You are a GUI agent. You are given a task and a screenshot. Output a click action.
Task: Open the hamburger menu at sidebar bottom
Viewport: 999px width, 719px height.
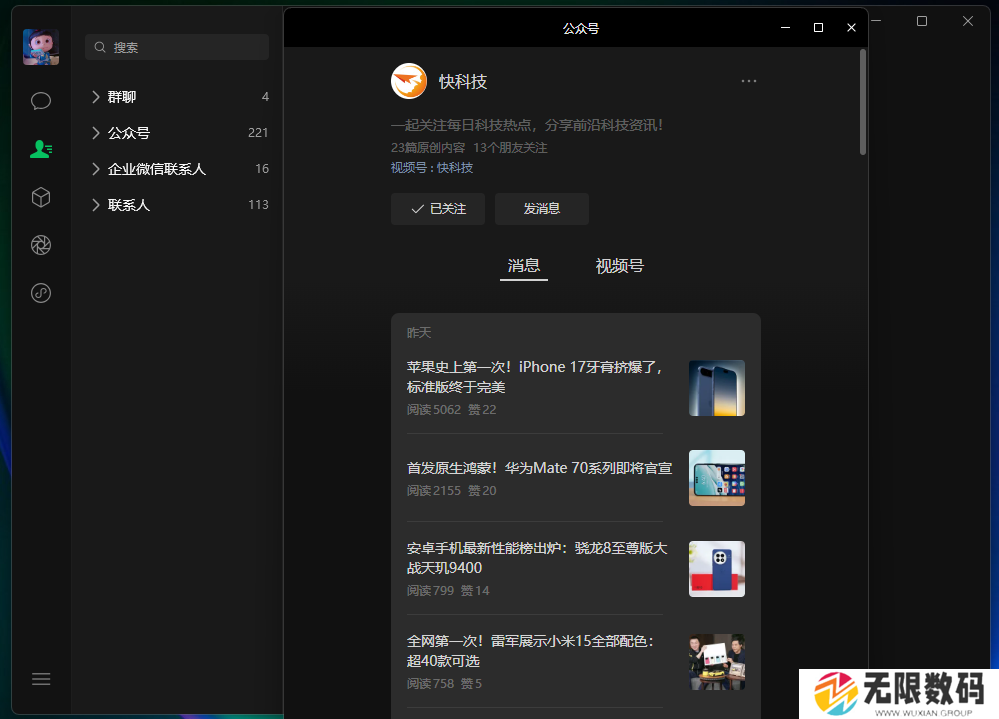point(41,679)
